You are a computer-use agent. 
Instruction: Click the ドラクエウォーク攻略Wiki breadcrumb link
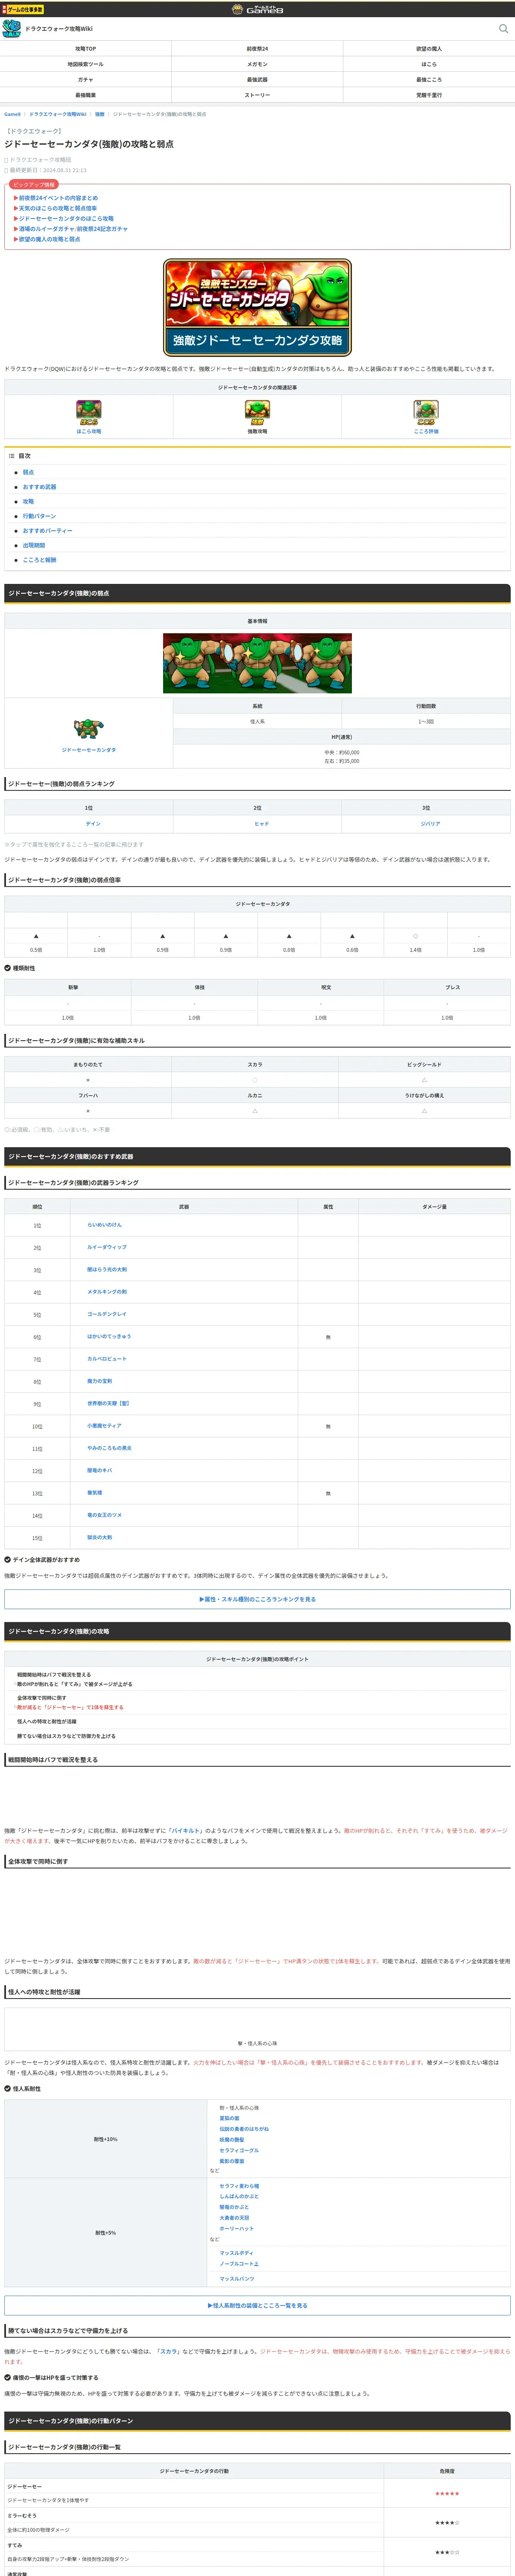57,114
